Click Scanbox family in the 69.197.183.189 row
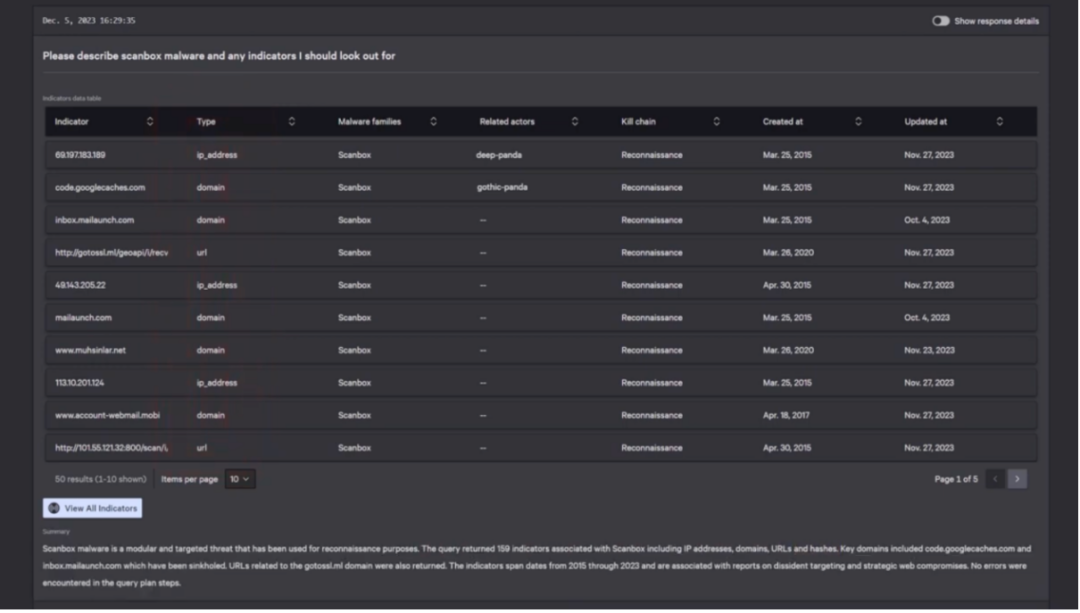1080x613 pixels. pos(354,155)
